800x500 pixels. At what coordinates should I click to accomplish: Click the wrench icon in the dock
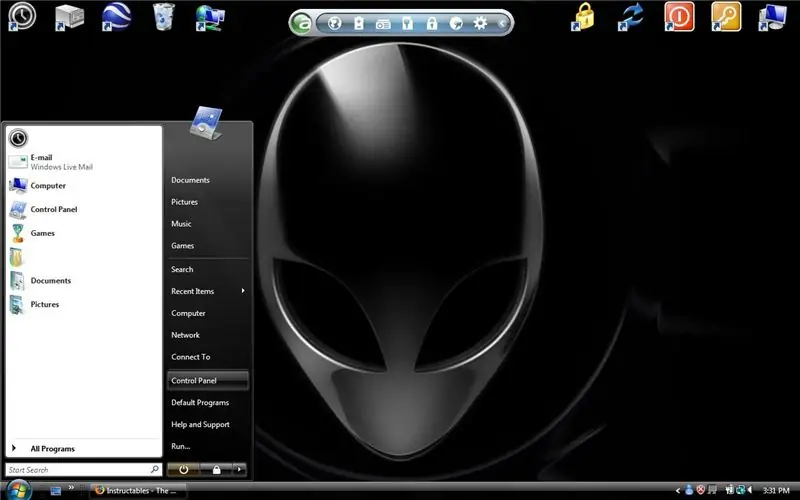point(408,23)
